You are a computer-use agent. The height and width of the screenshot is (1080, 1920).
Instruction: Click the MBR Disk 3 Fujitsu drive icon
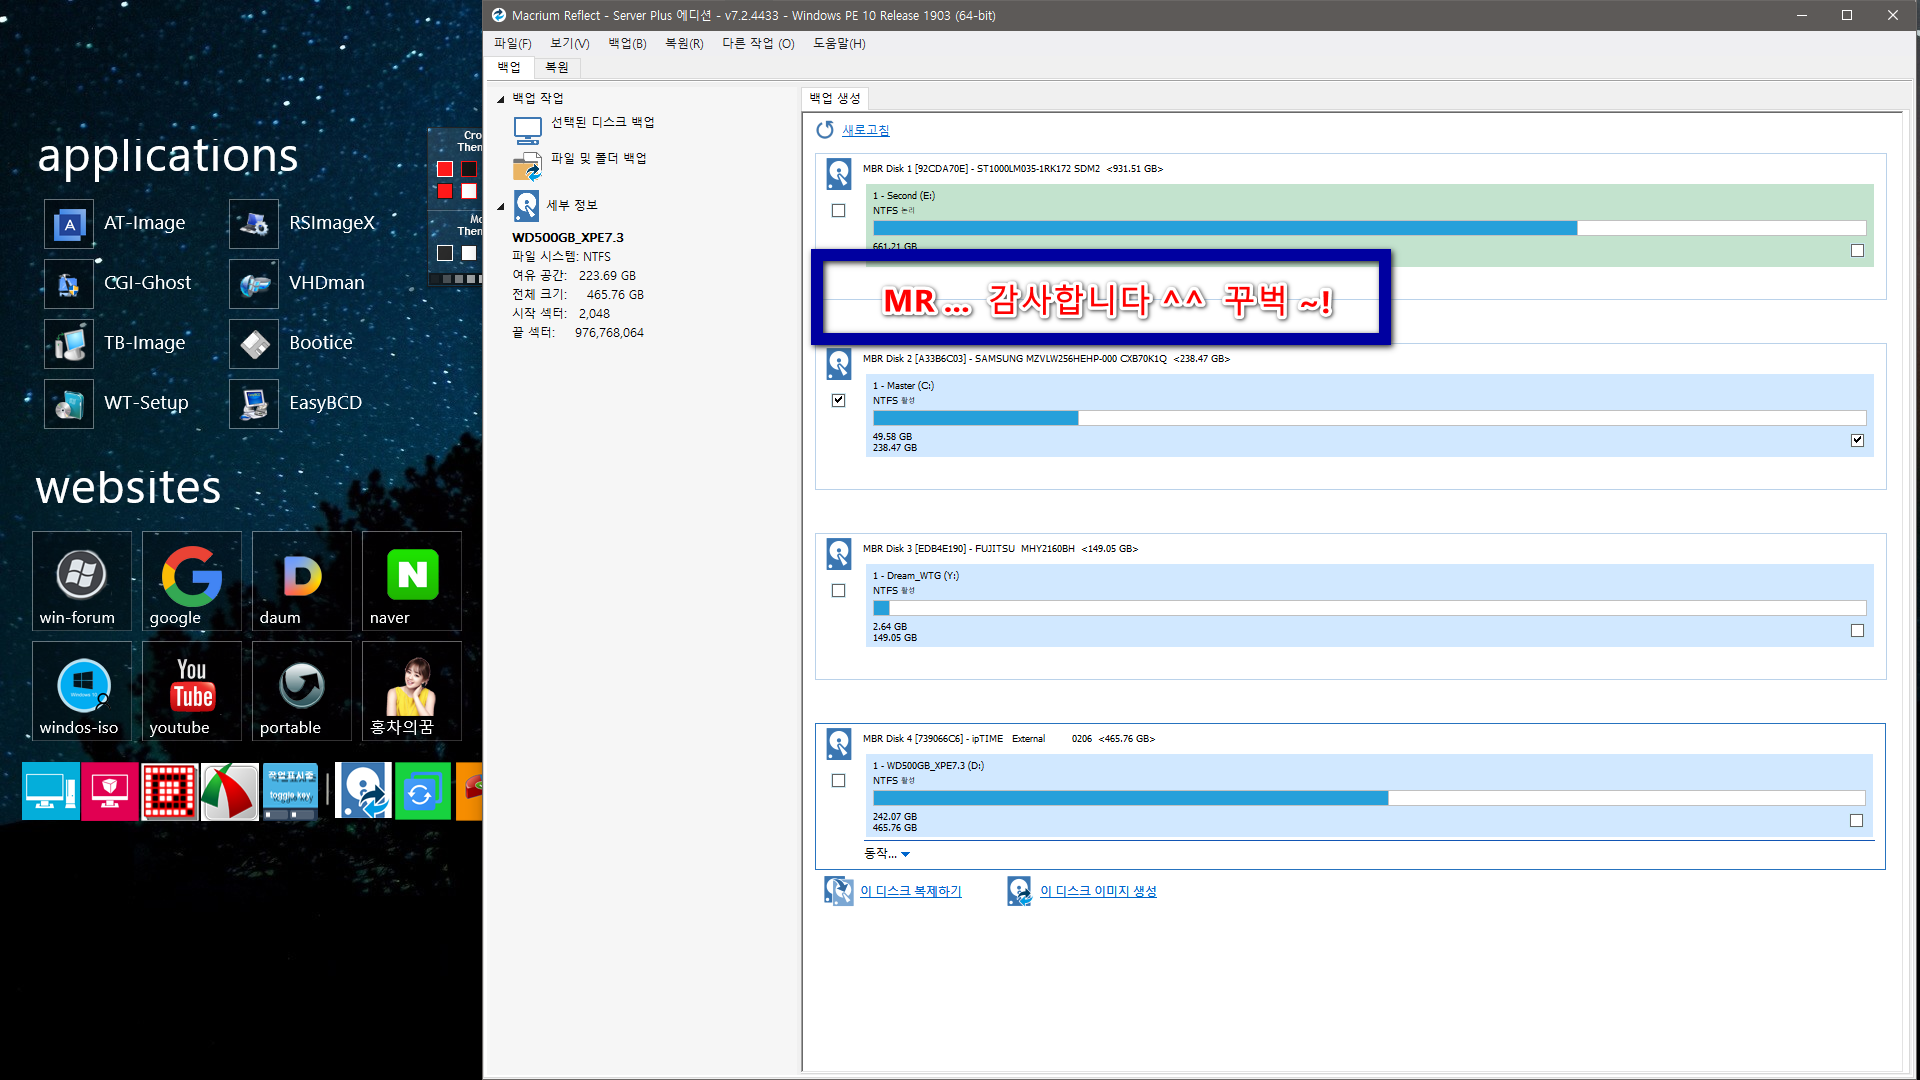pyautogui.click(x=839, y=554)
